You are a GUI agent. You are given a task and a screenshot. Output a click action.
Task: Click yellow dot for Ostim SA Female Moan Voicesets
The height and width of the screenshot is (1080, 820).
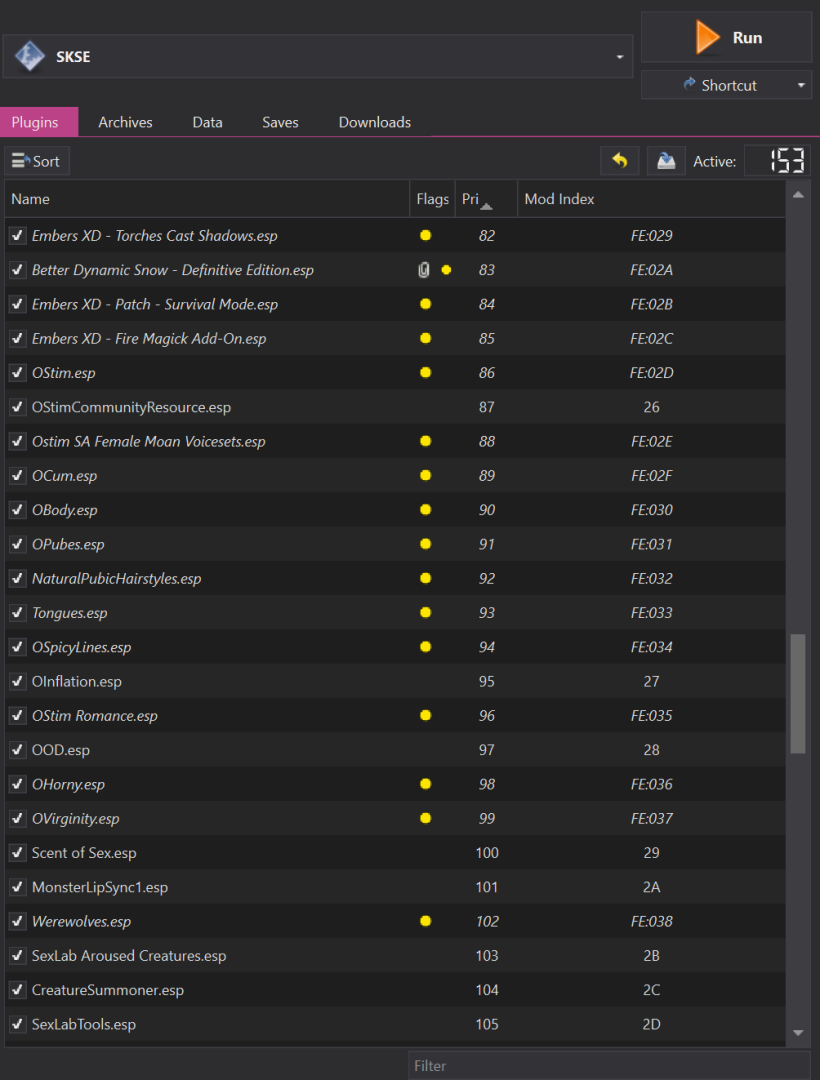425,441
